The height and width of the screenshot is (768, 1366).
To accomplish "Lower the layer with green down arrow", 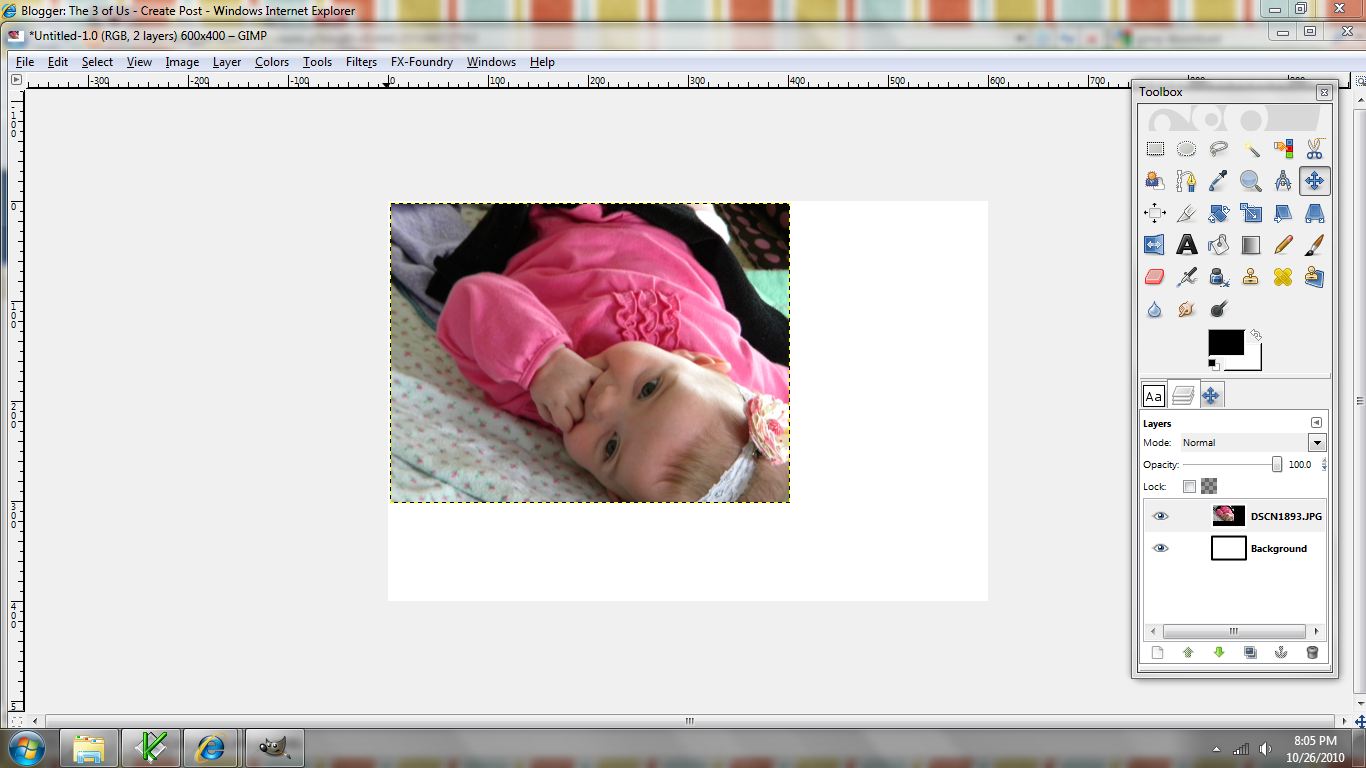I will [1219, 653].
